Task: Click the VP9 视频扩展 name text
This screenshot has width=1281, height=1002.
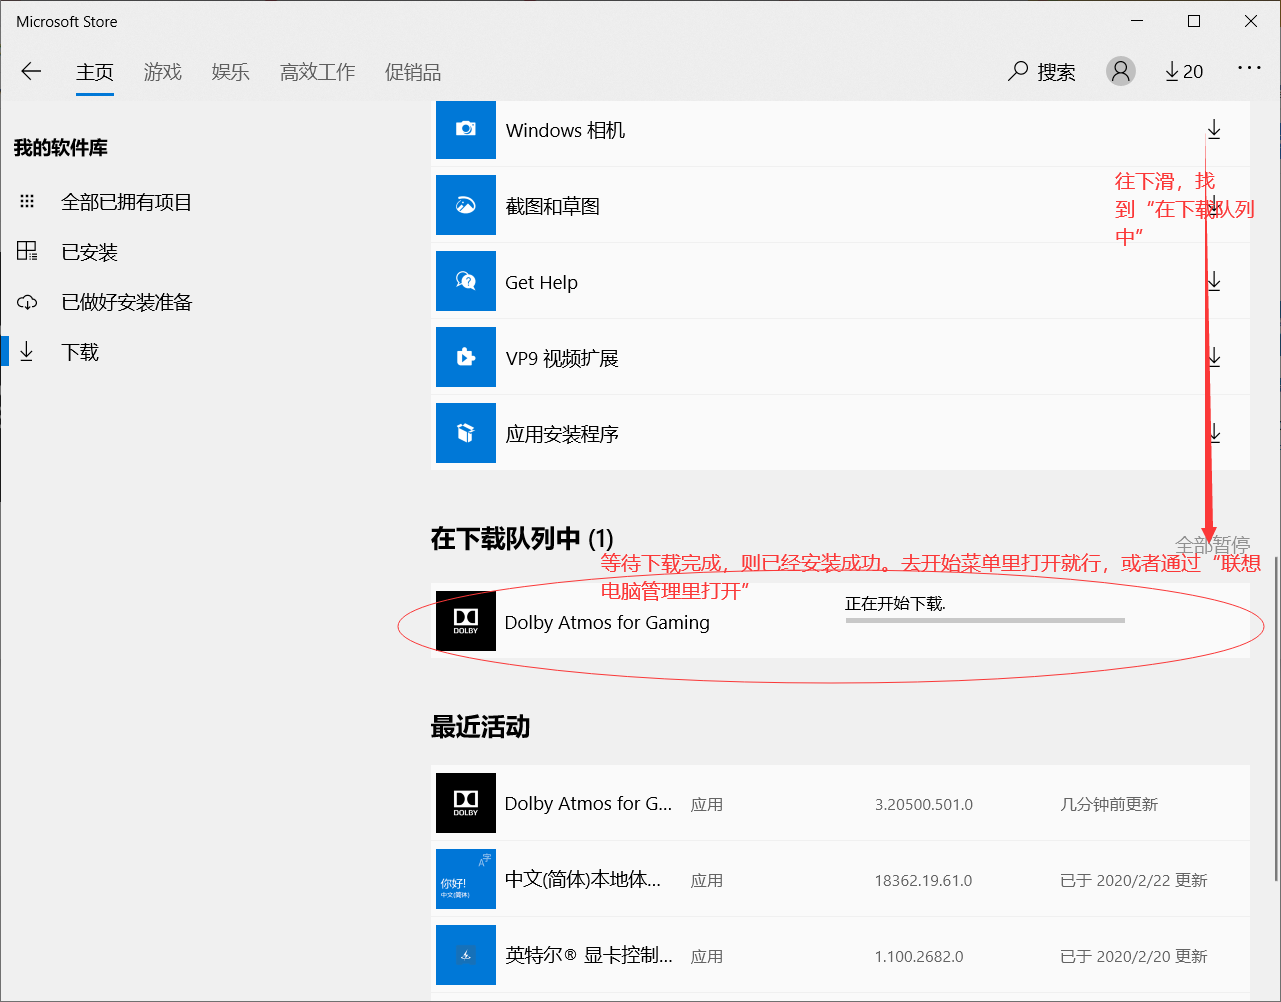Action: [562, 358]
